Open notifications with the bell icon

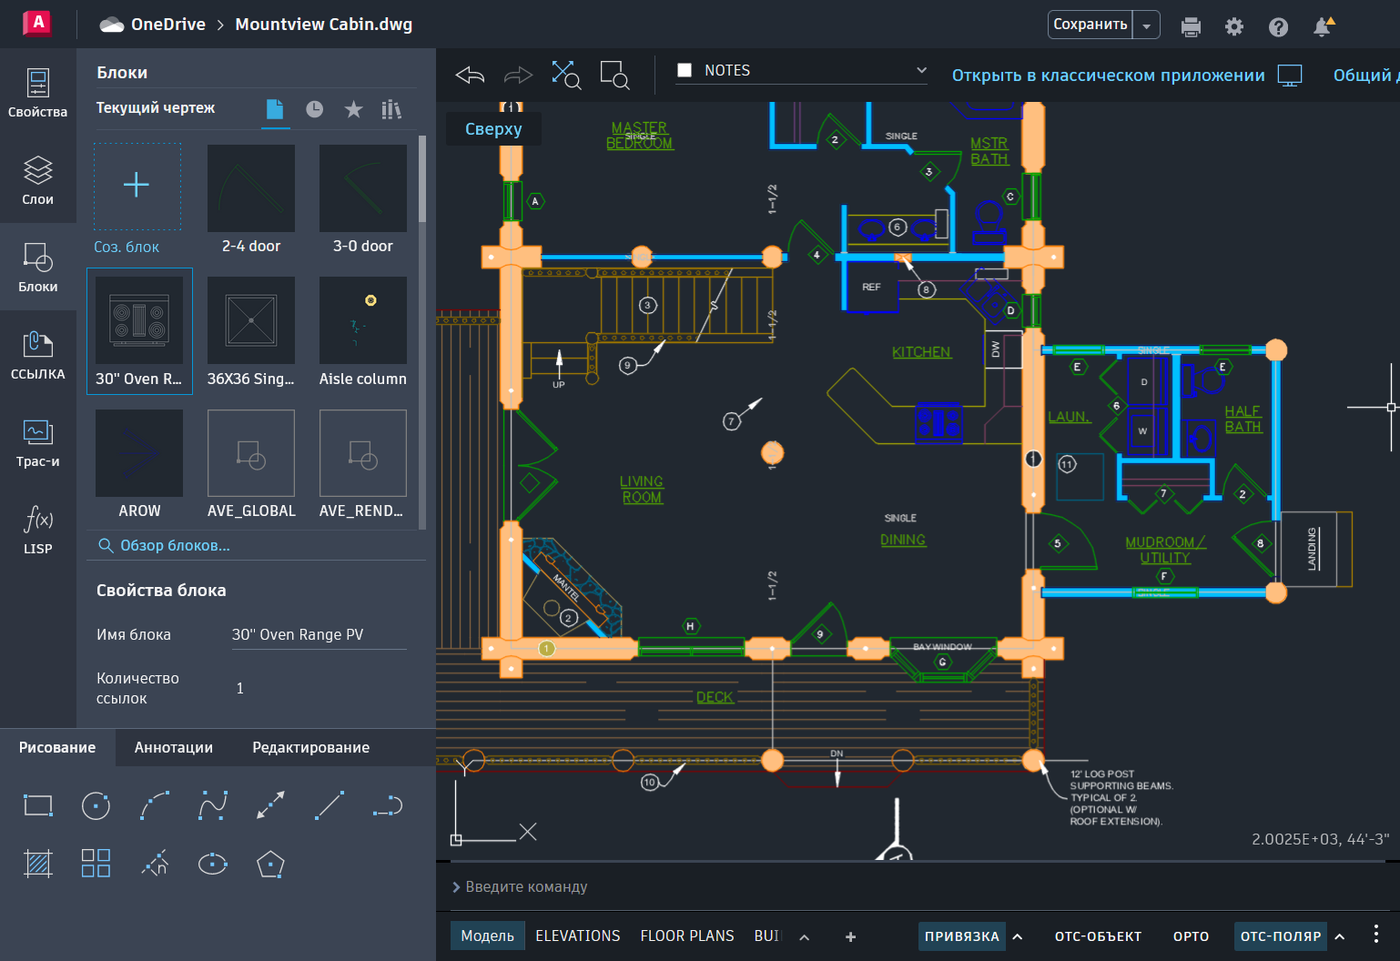click(1323, 27)
